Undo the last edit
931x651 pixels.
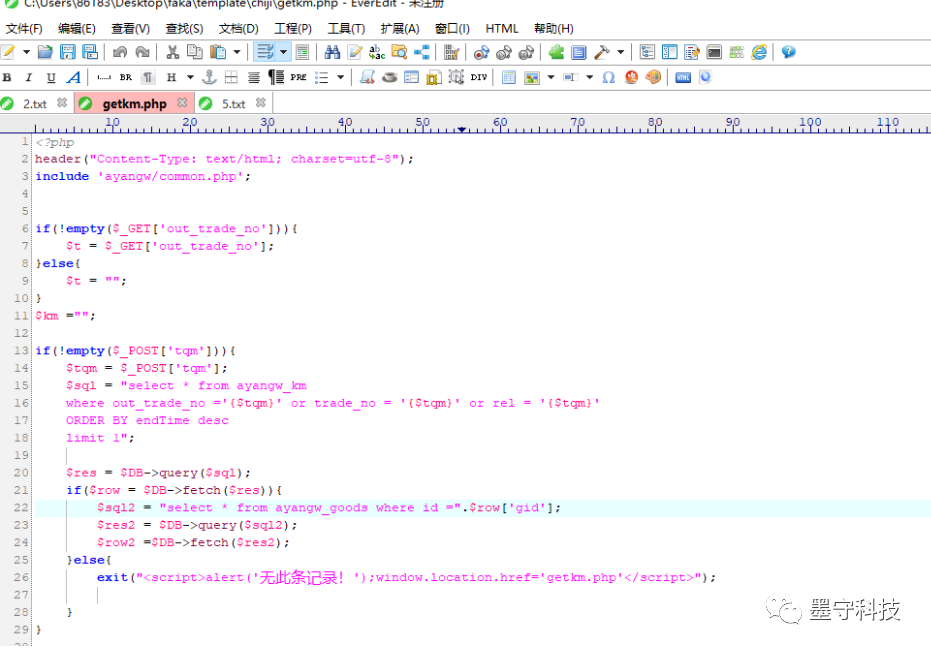pos(120,52)
